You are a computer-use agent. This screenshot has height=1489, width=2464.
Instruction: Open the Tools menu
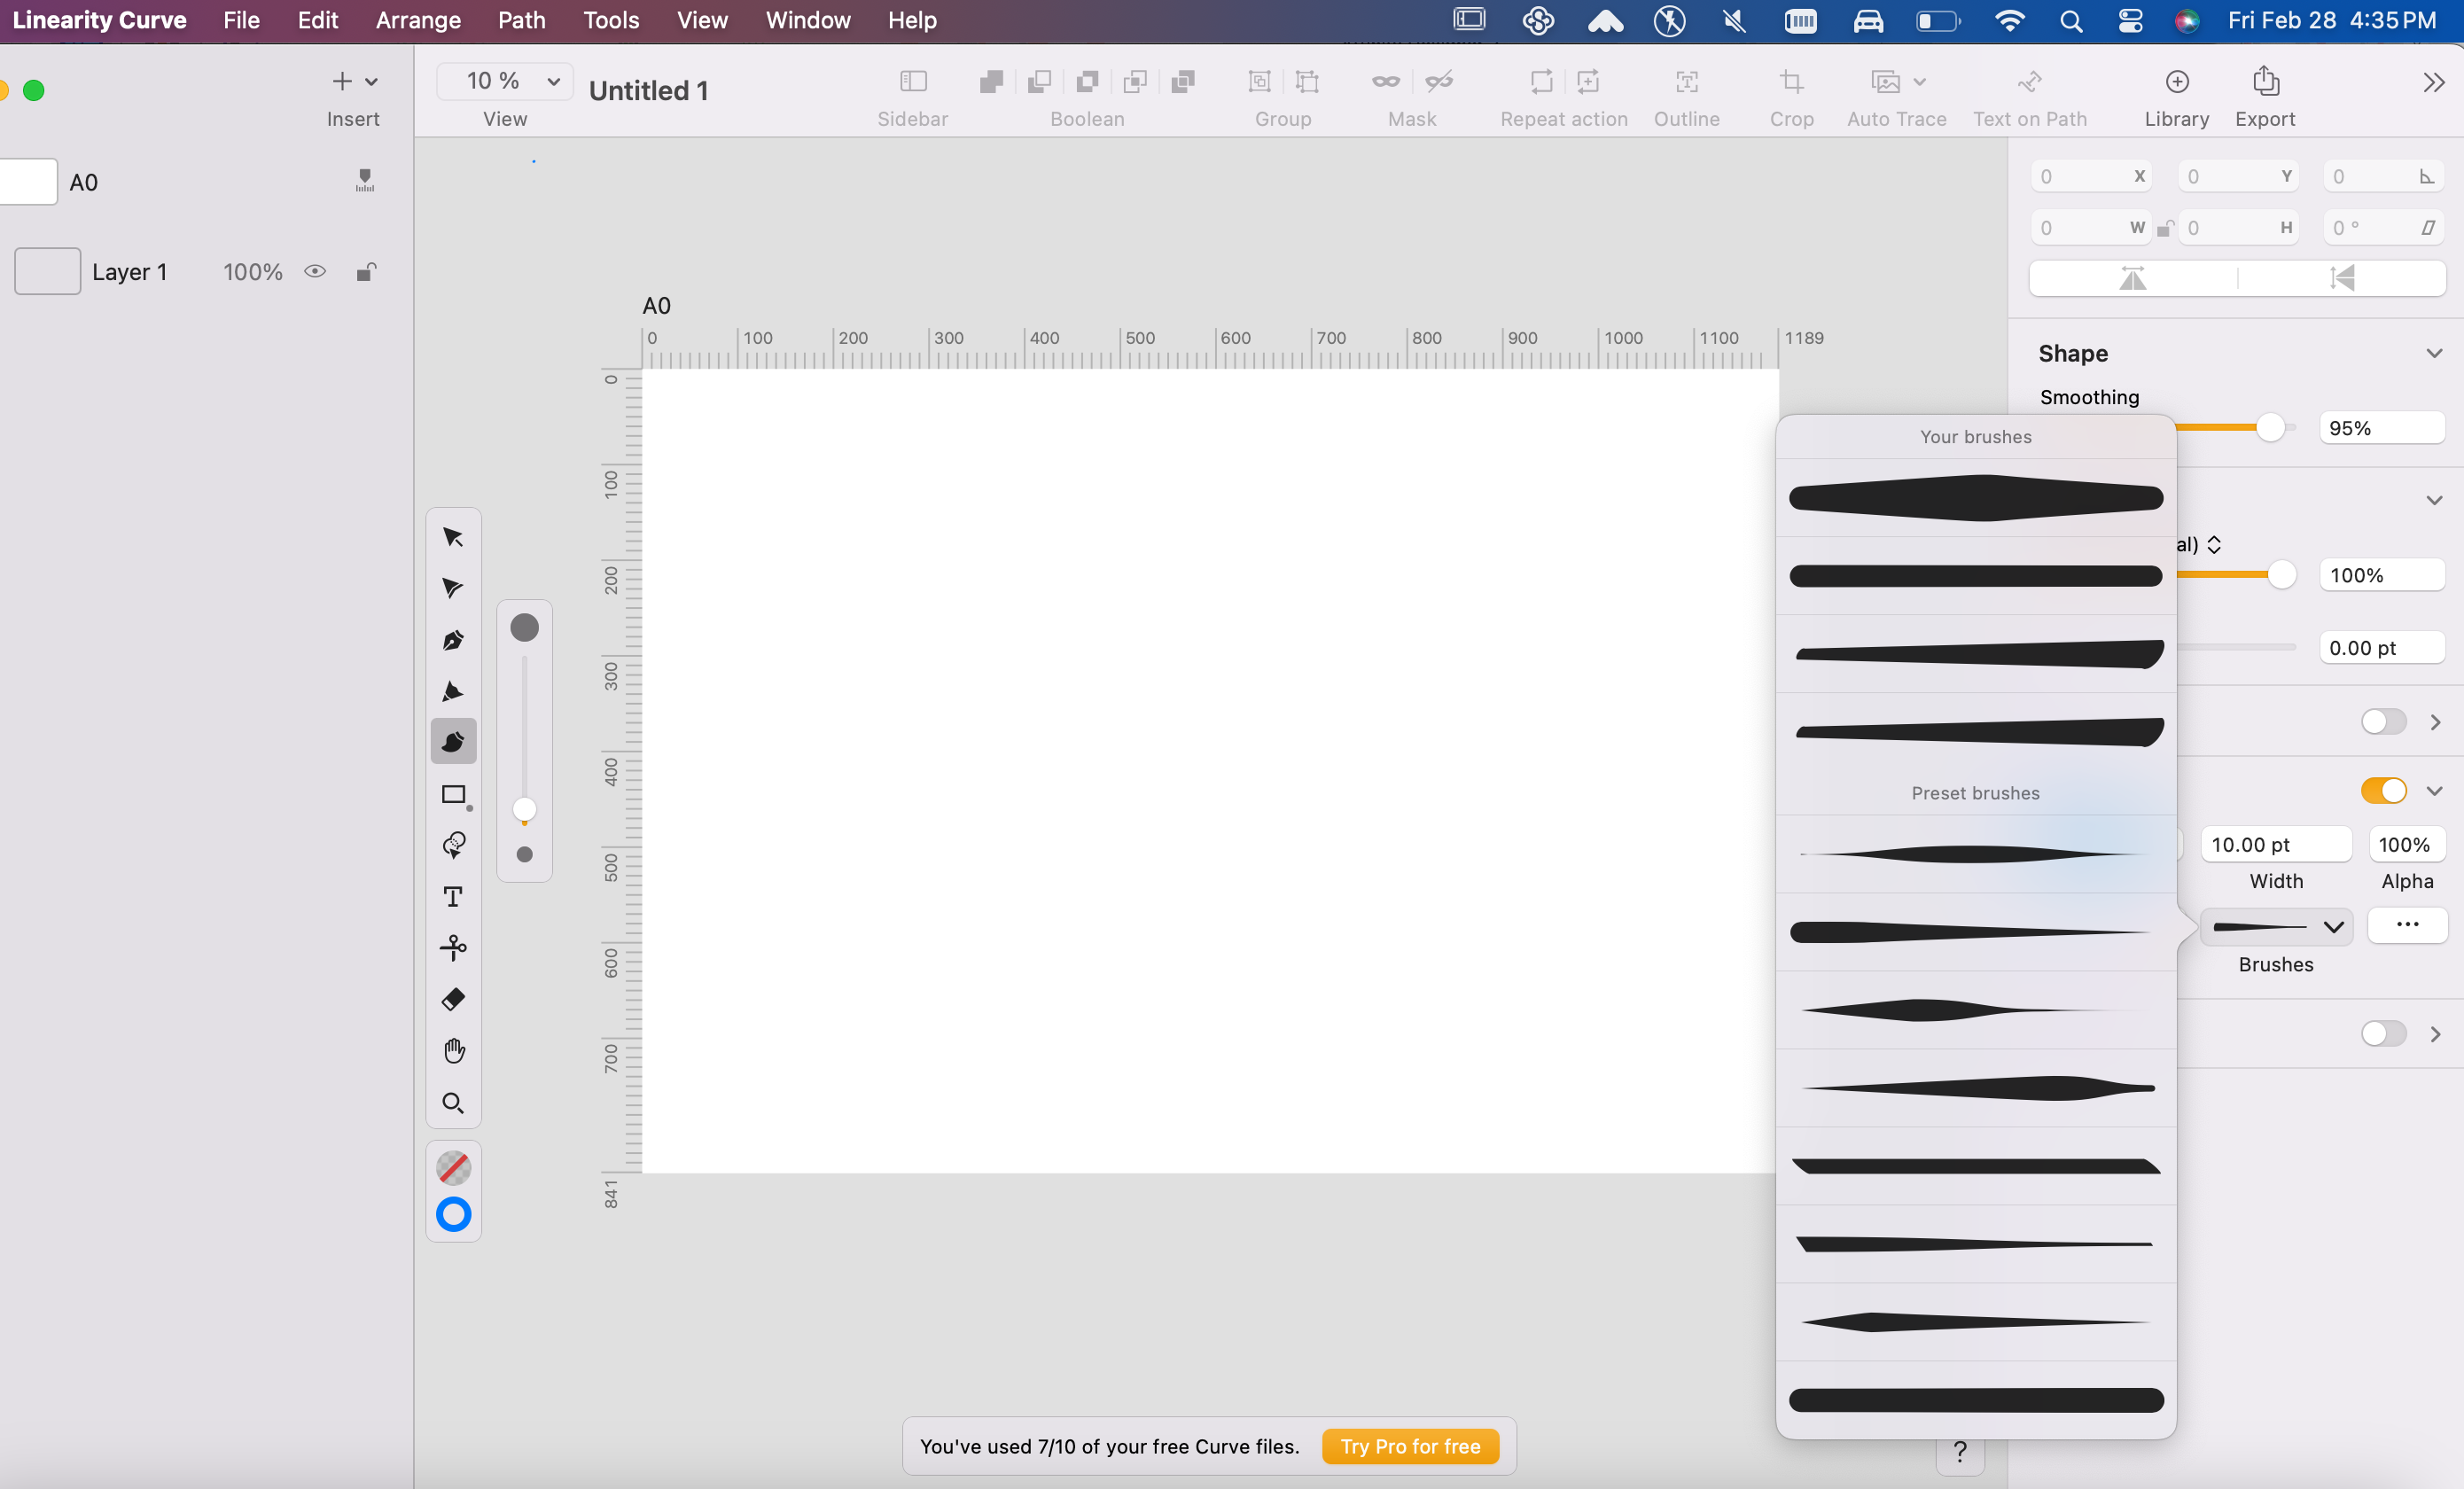pos(611,20)
